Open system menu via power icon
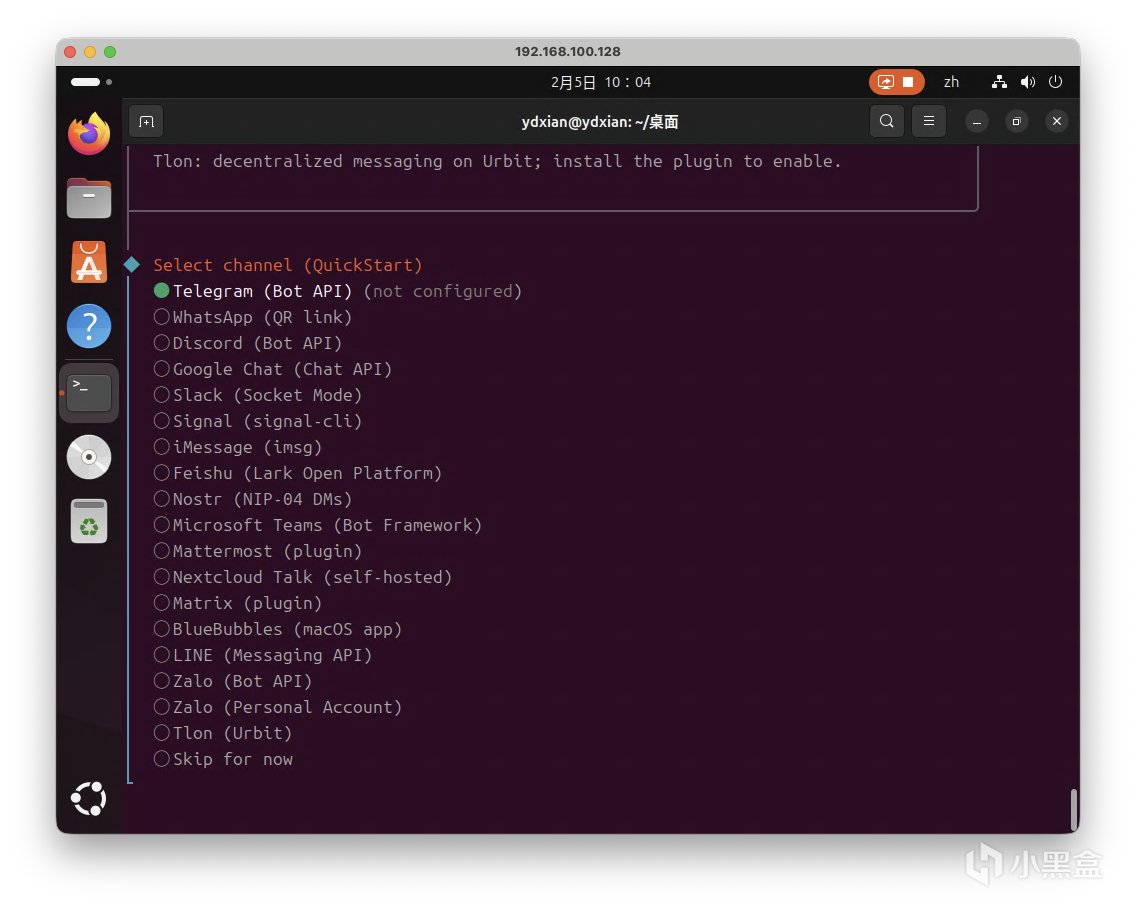 1055,82
